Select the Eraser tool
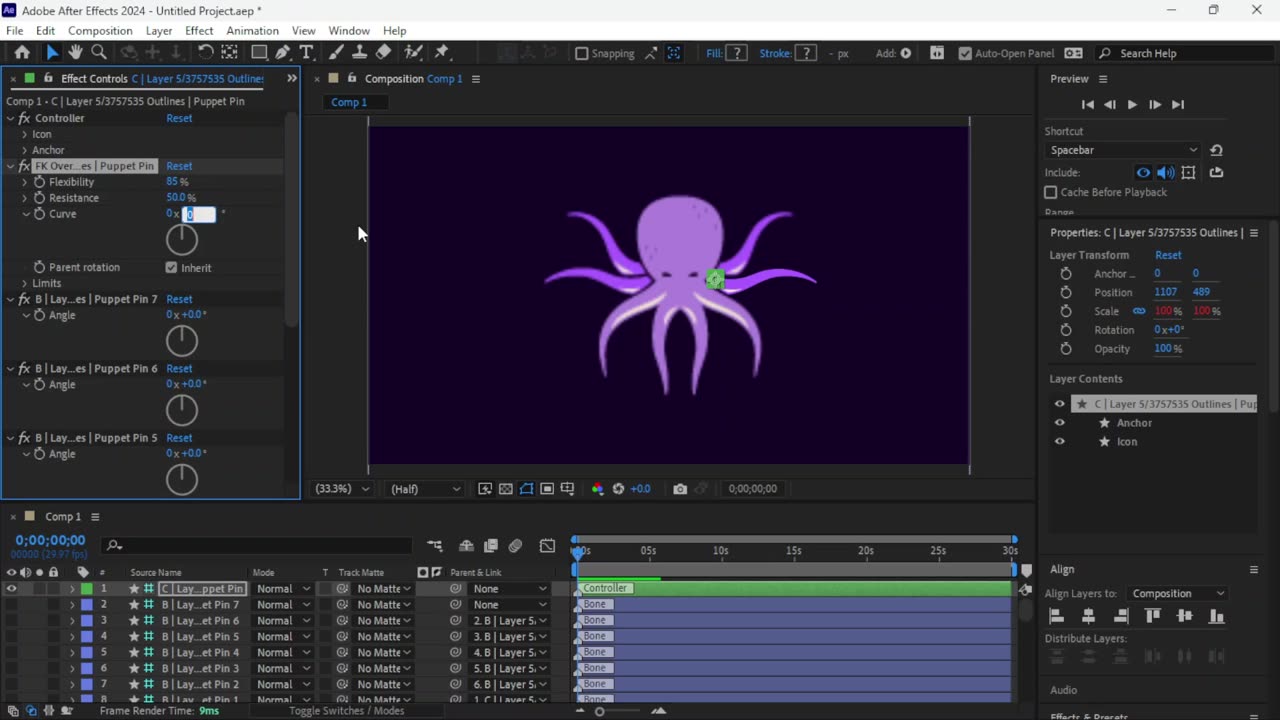The height and width of the screenshot is (720, 1280). (384, 53)
